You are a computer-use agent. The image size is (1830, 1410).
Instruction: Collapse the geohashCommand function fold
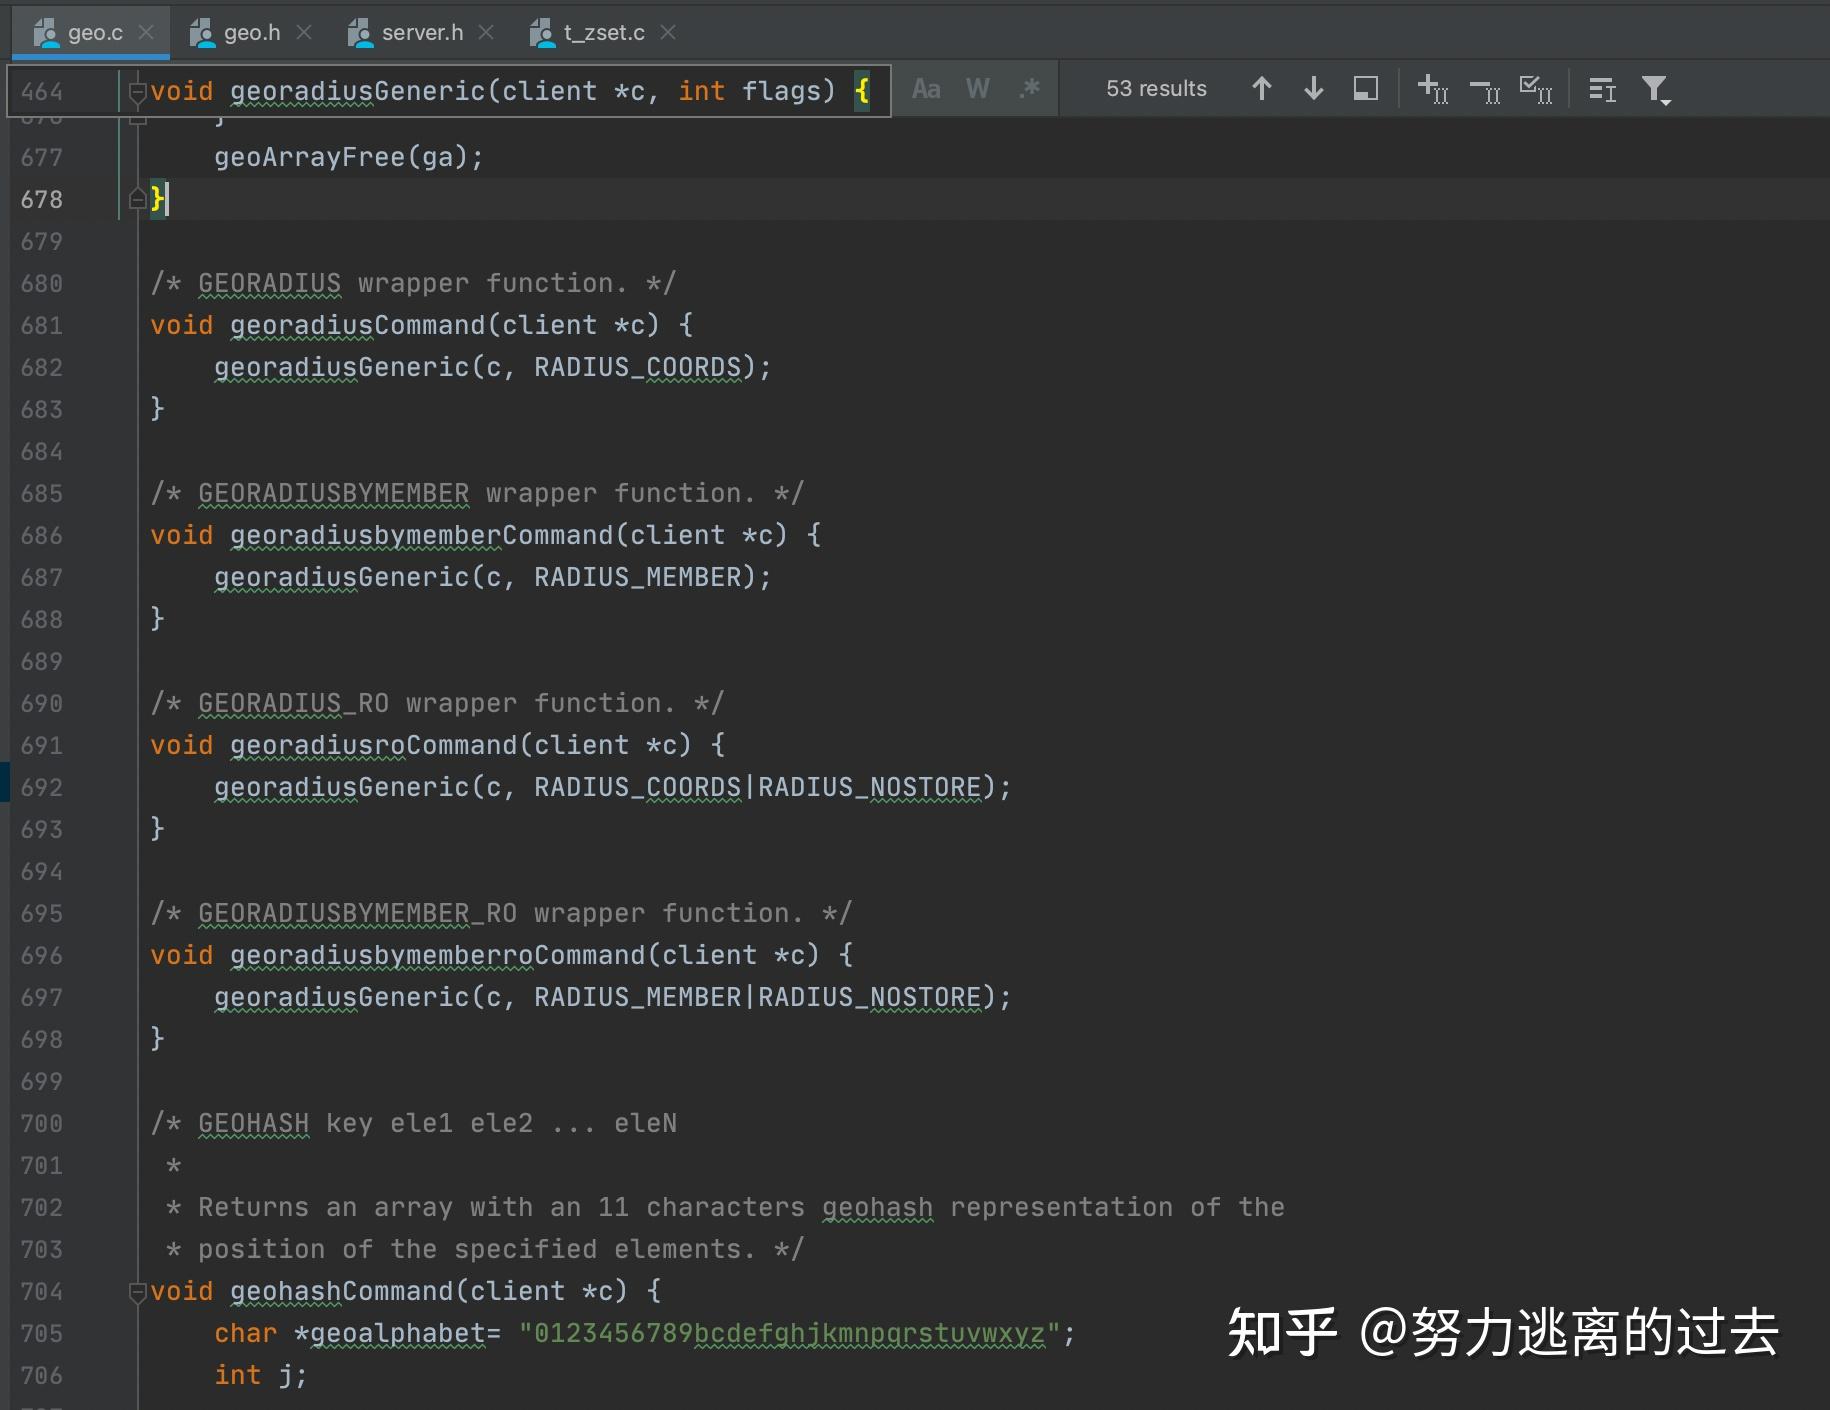(139, 1292)
